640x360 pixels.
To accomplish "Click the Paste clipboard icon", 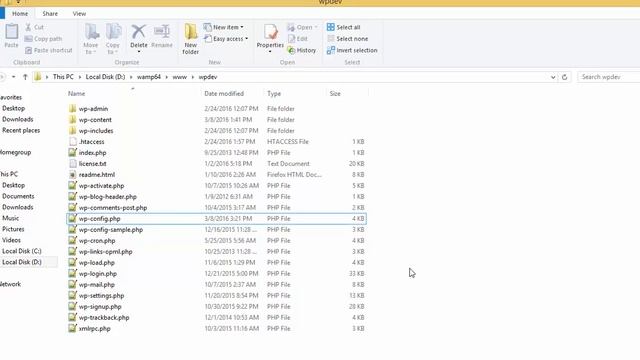I will coord(11,32).
